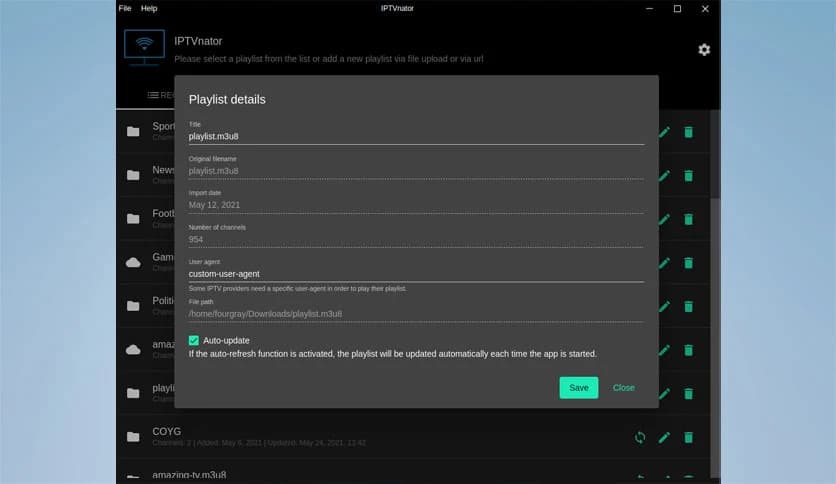Refresh the COYG playlist
Screen dimensions: 836x484
click(640, 438)
